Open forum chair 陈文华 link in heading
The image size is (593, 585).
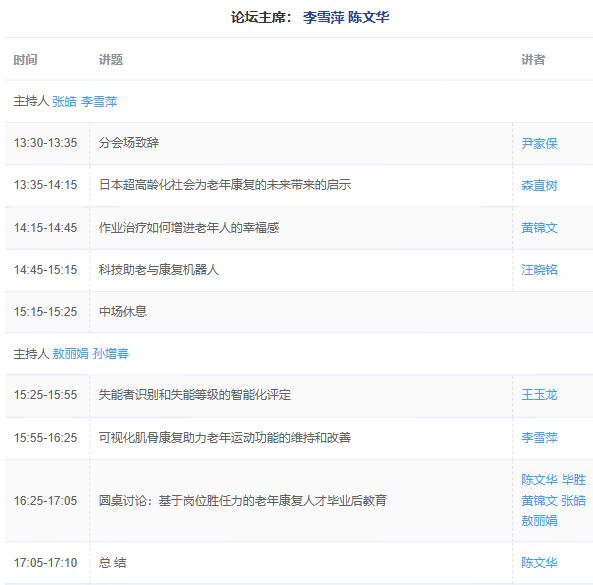coord(369,17)
